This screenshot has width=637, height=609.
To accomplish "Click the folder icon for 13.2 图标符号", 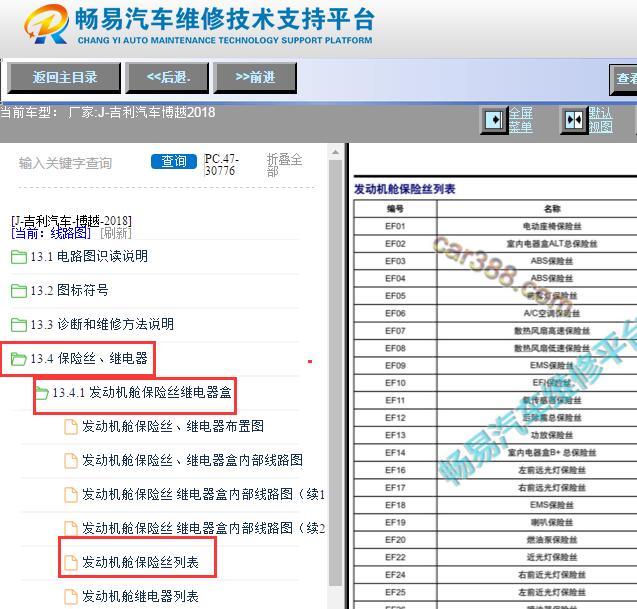I will pos(19,291).
